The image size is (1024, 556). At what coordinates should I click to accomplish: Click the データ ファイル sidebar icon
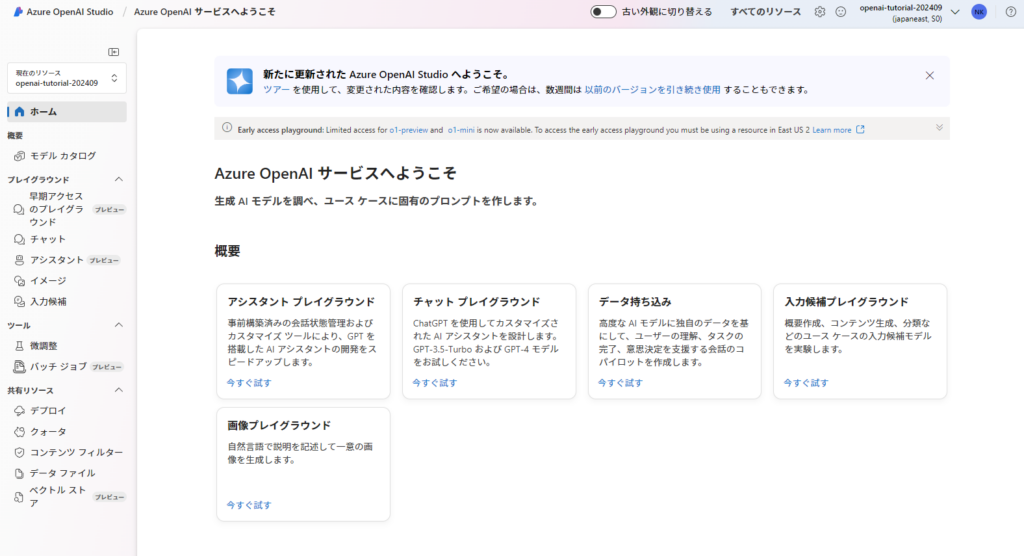coord(20,473)
